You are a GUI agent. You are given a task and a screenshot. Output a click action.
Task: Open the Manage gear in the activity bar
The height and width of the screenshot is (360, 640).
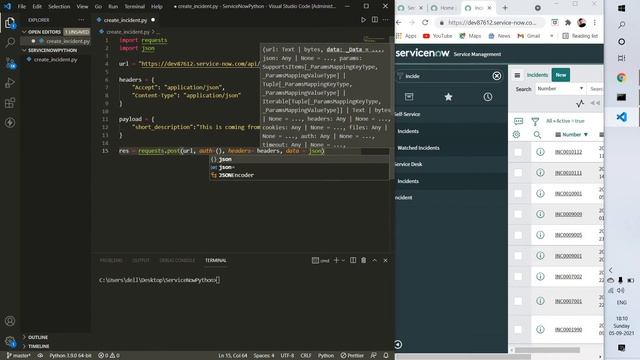tap(10, 341)
